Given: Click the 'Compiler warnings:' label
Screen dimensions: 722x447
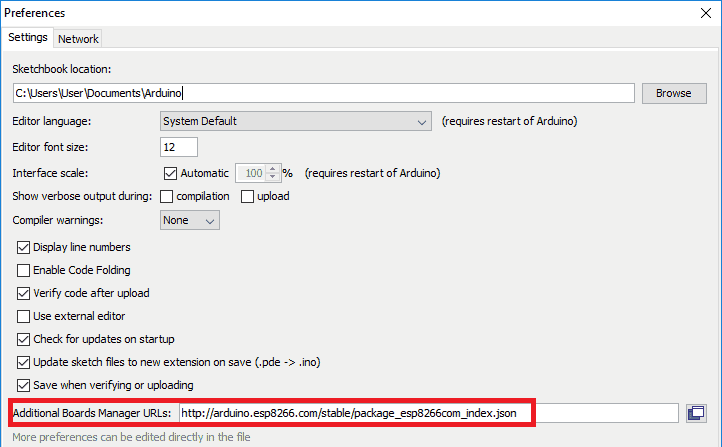Looking at the screenshot, I should coord(58,220).
